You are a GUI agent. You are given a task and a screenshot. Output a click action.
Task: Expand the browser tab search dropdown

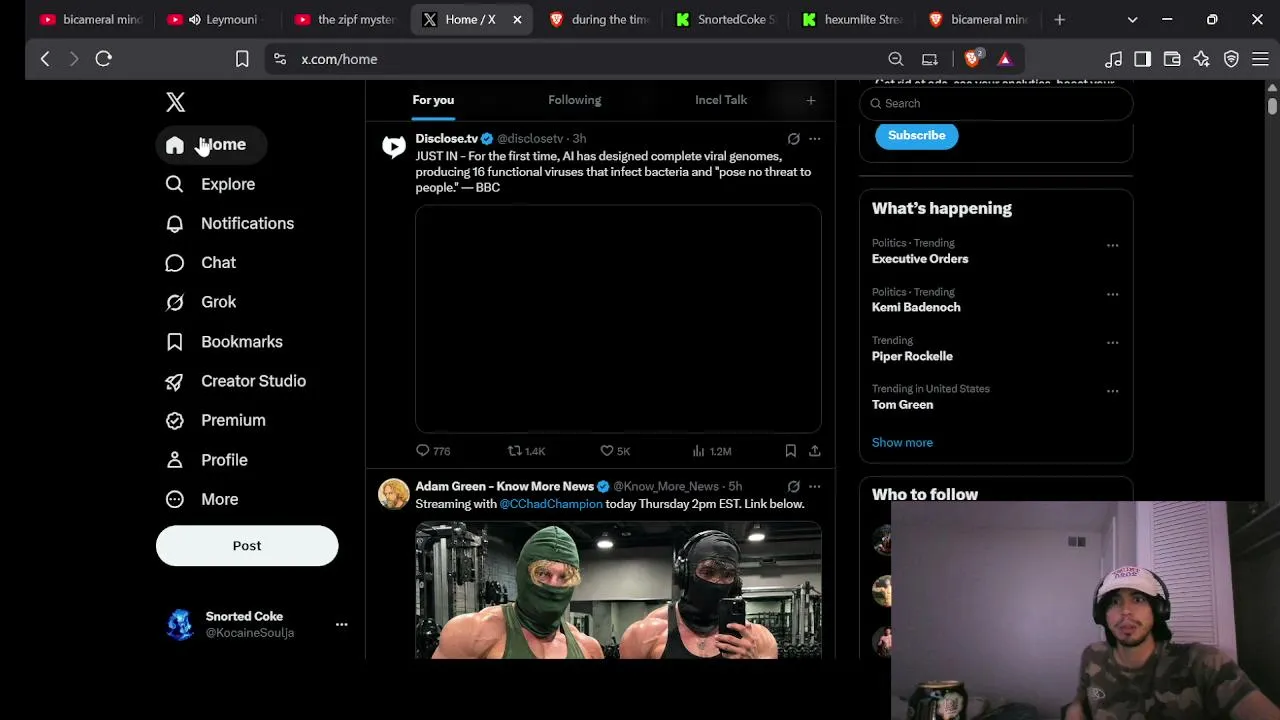(1132, 20)
